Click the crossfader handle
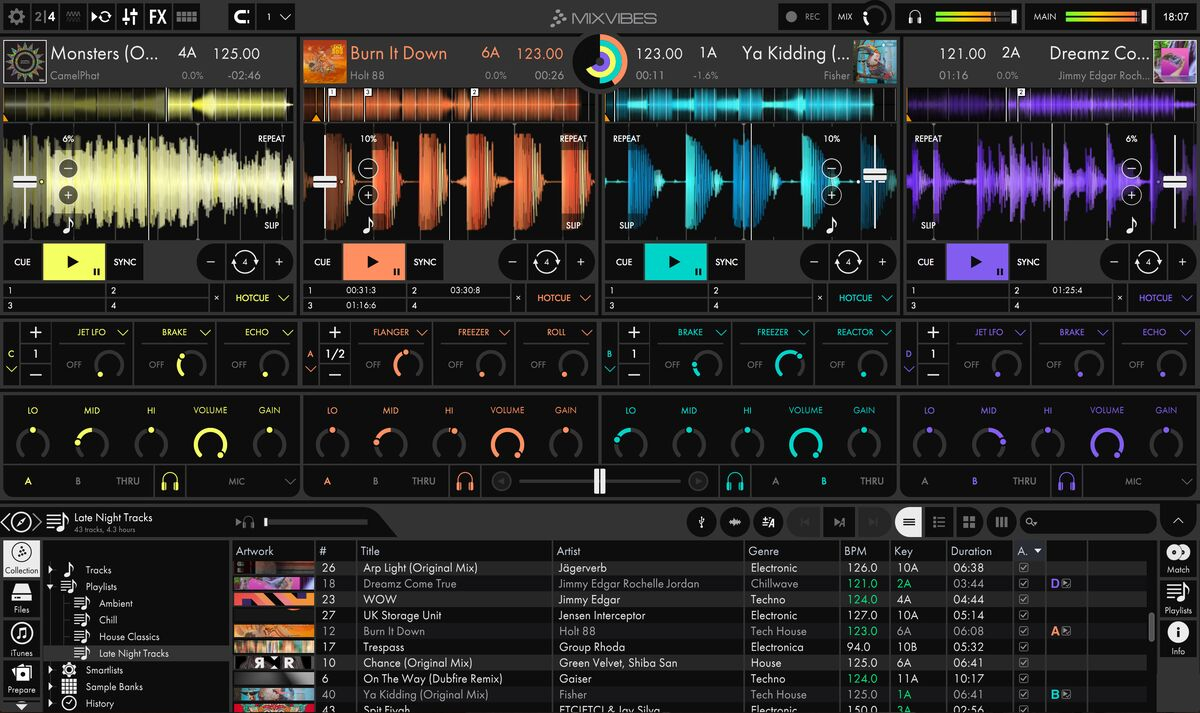 pyautogui.click(x=599, y=481)
